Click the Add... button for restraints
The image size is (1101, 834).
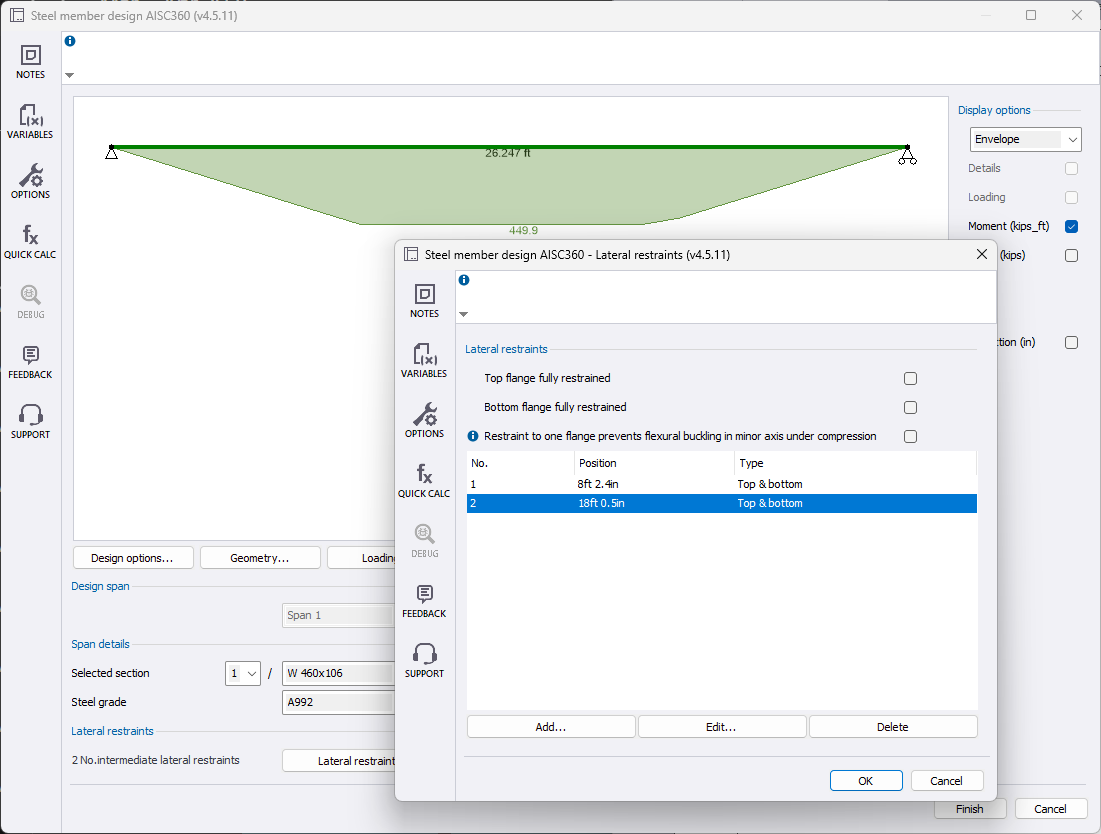pyautogui.click(x=550, y=727)
